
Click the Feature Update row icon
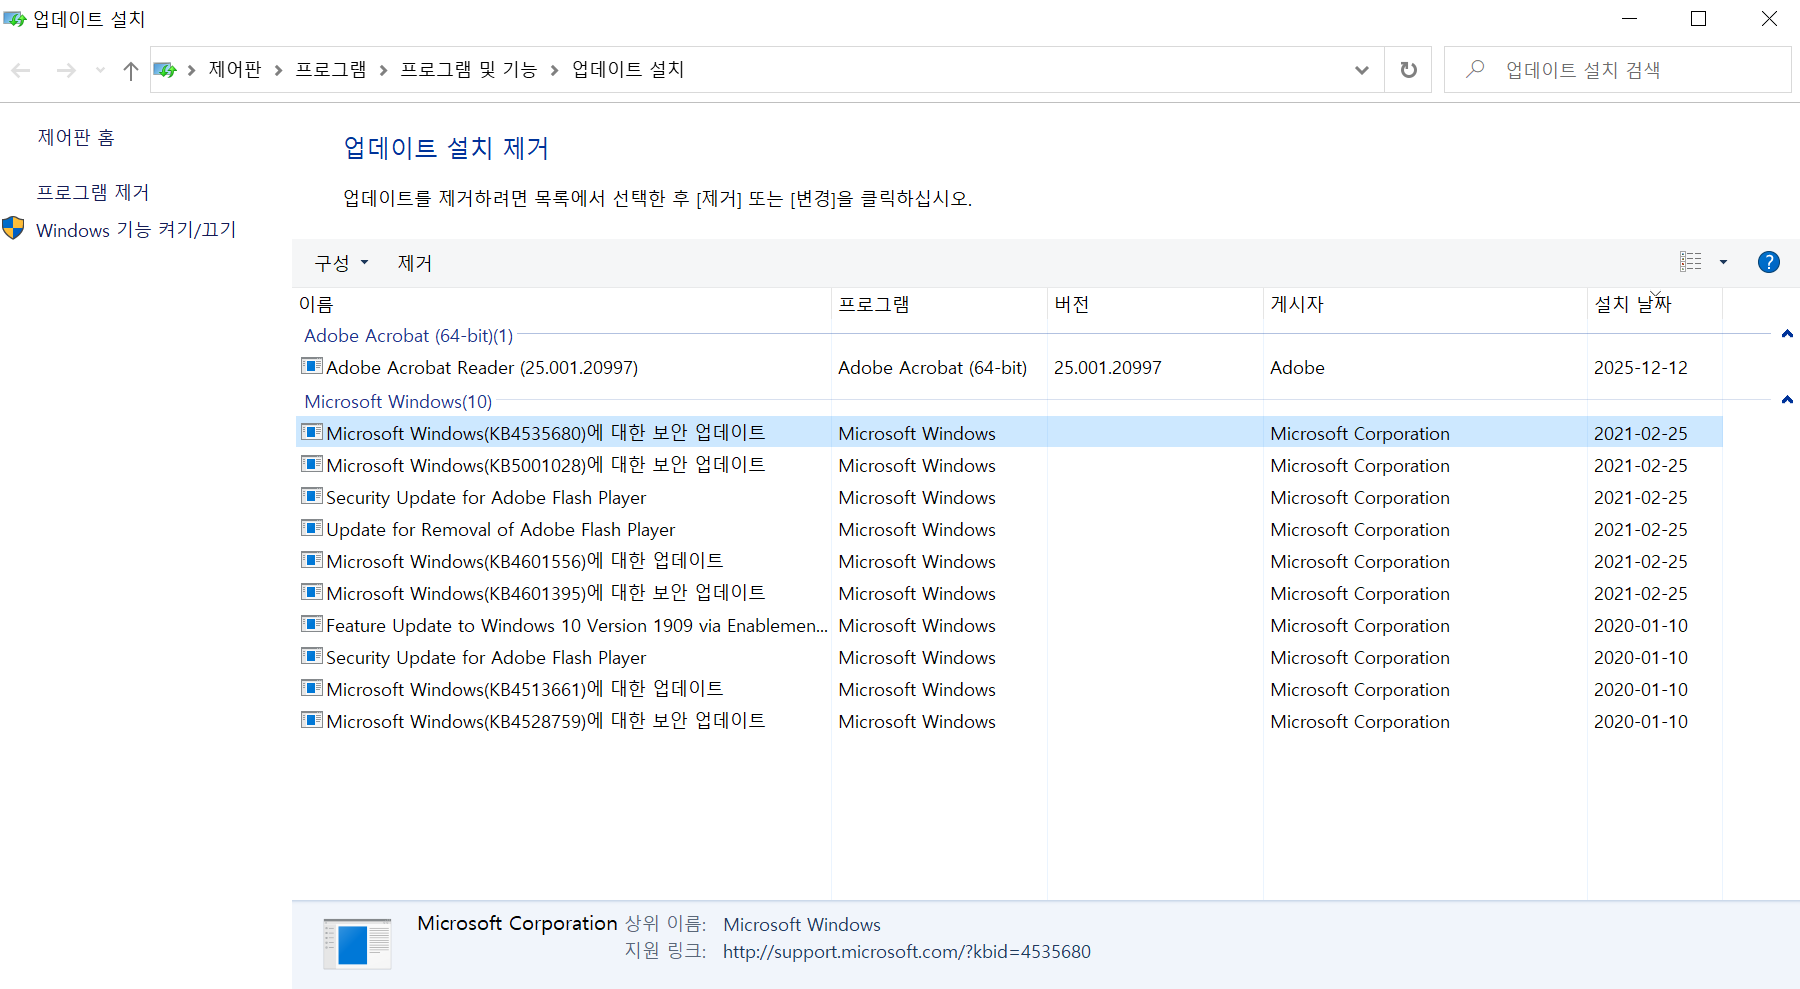pos(312,624)
